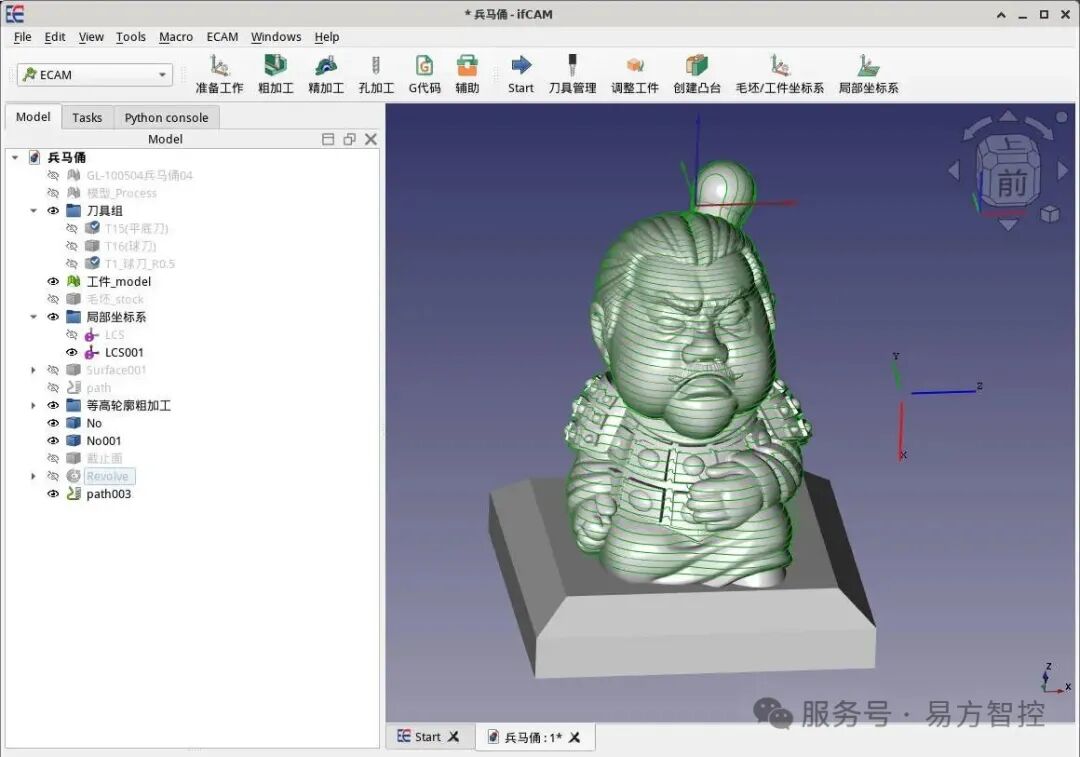Rotate view with cube's left arrow
The height and width of the screenshot is (757, 1080).
[x=954, y=169]
